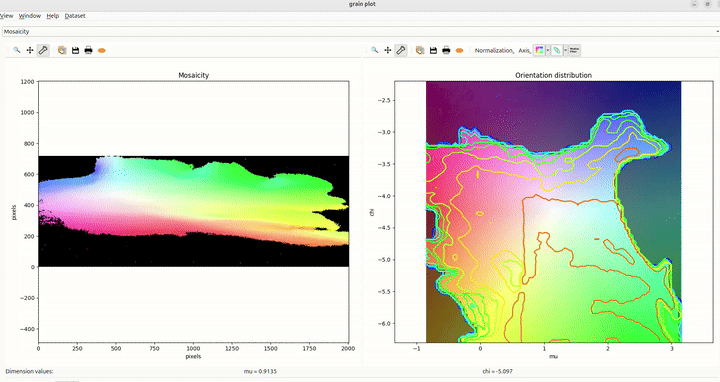720x382 pixels.
Task: Copy Orientation distribution plot to clipboard
Action: click(x=420, y=50)
